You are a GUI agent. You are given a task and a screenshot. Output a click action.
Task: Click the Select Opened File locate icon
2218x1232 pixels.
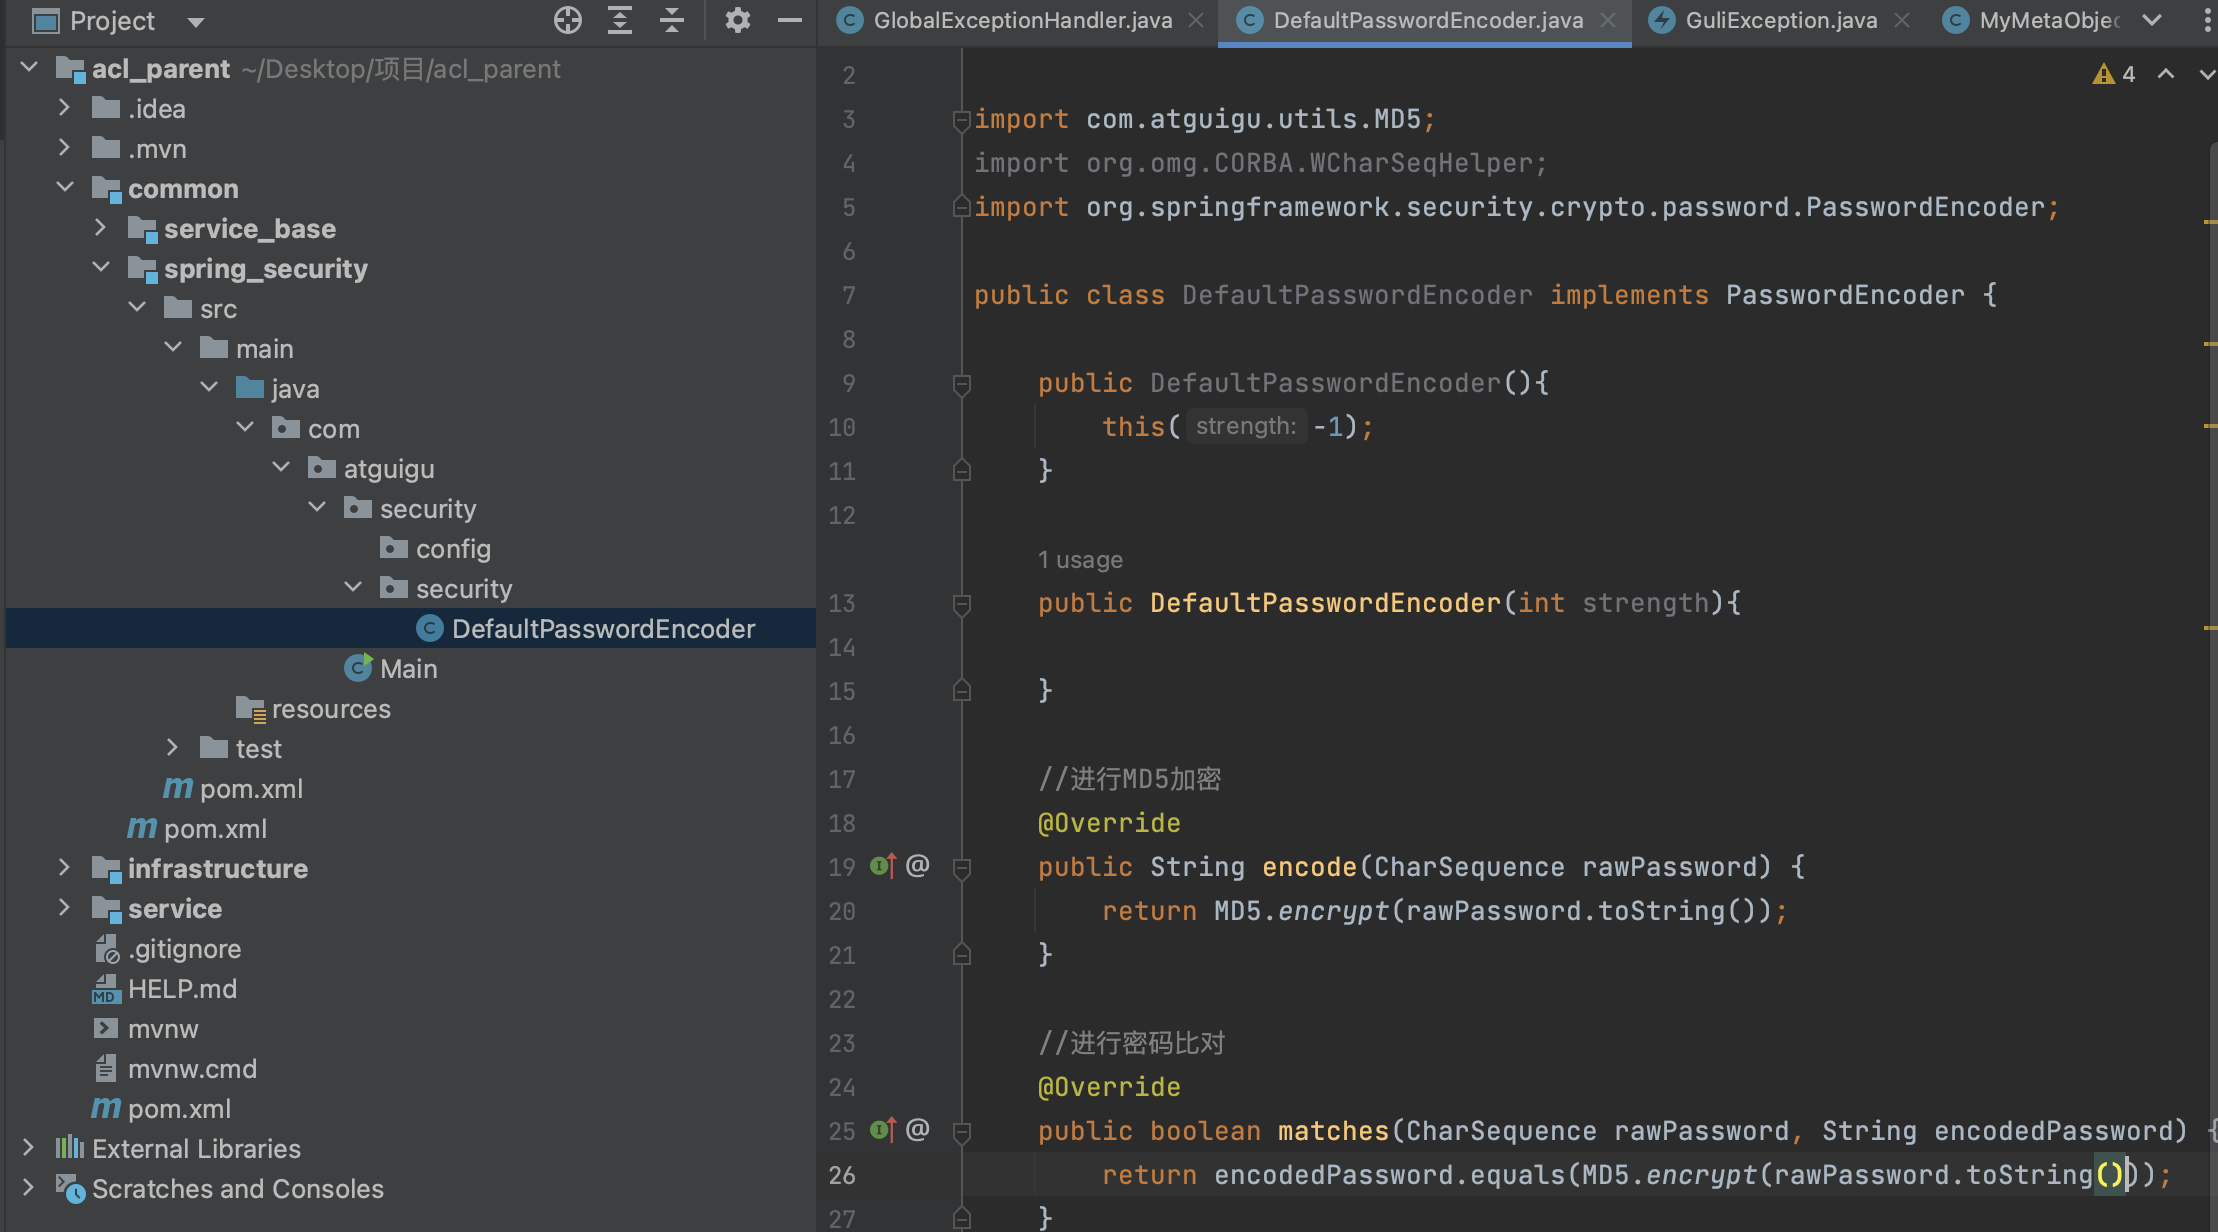(568, 20)
